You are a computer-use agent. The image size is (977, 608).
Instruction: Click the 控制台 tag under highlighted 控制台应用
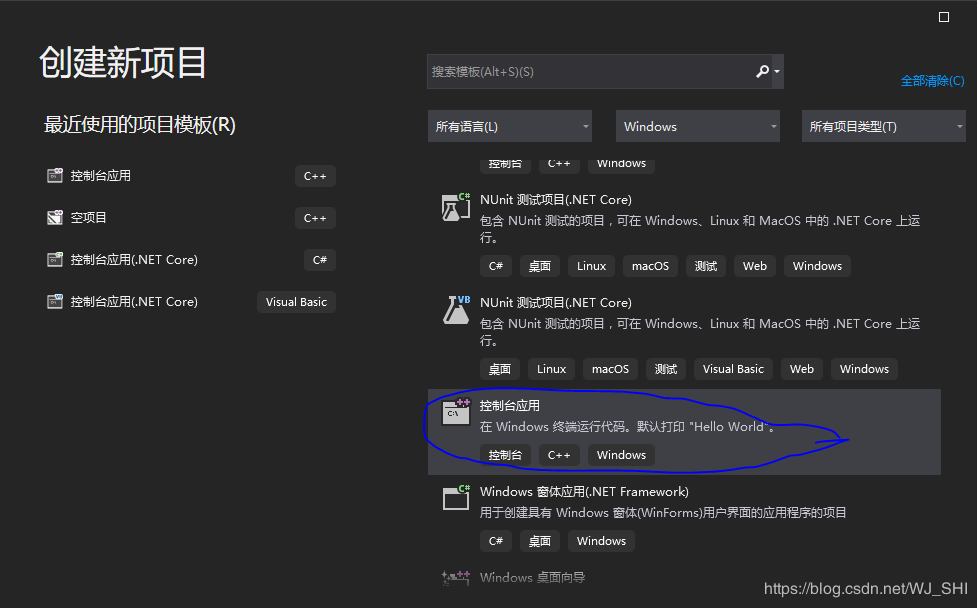505,455
